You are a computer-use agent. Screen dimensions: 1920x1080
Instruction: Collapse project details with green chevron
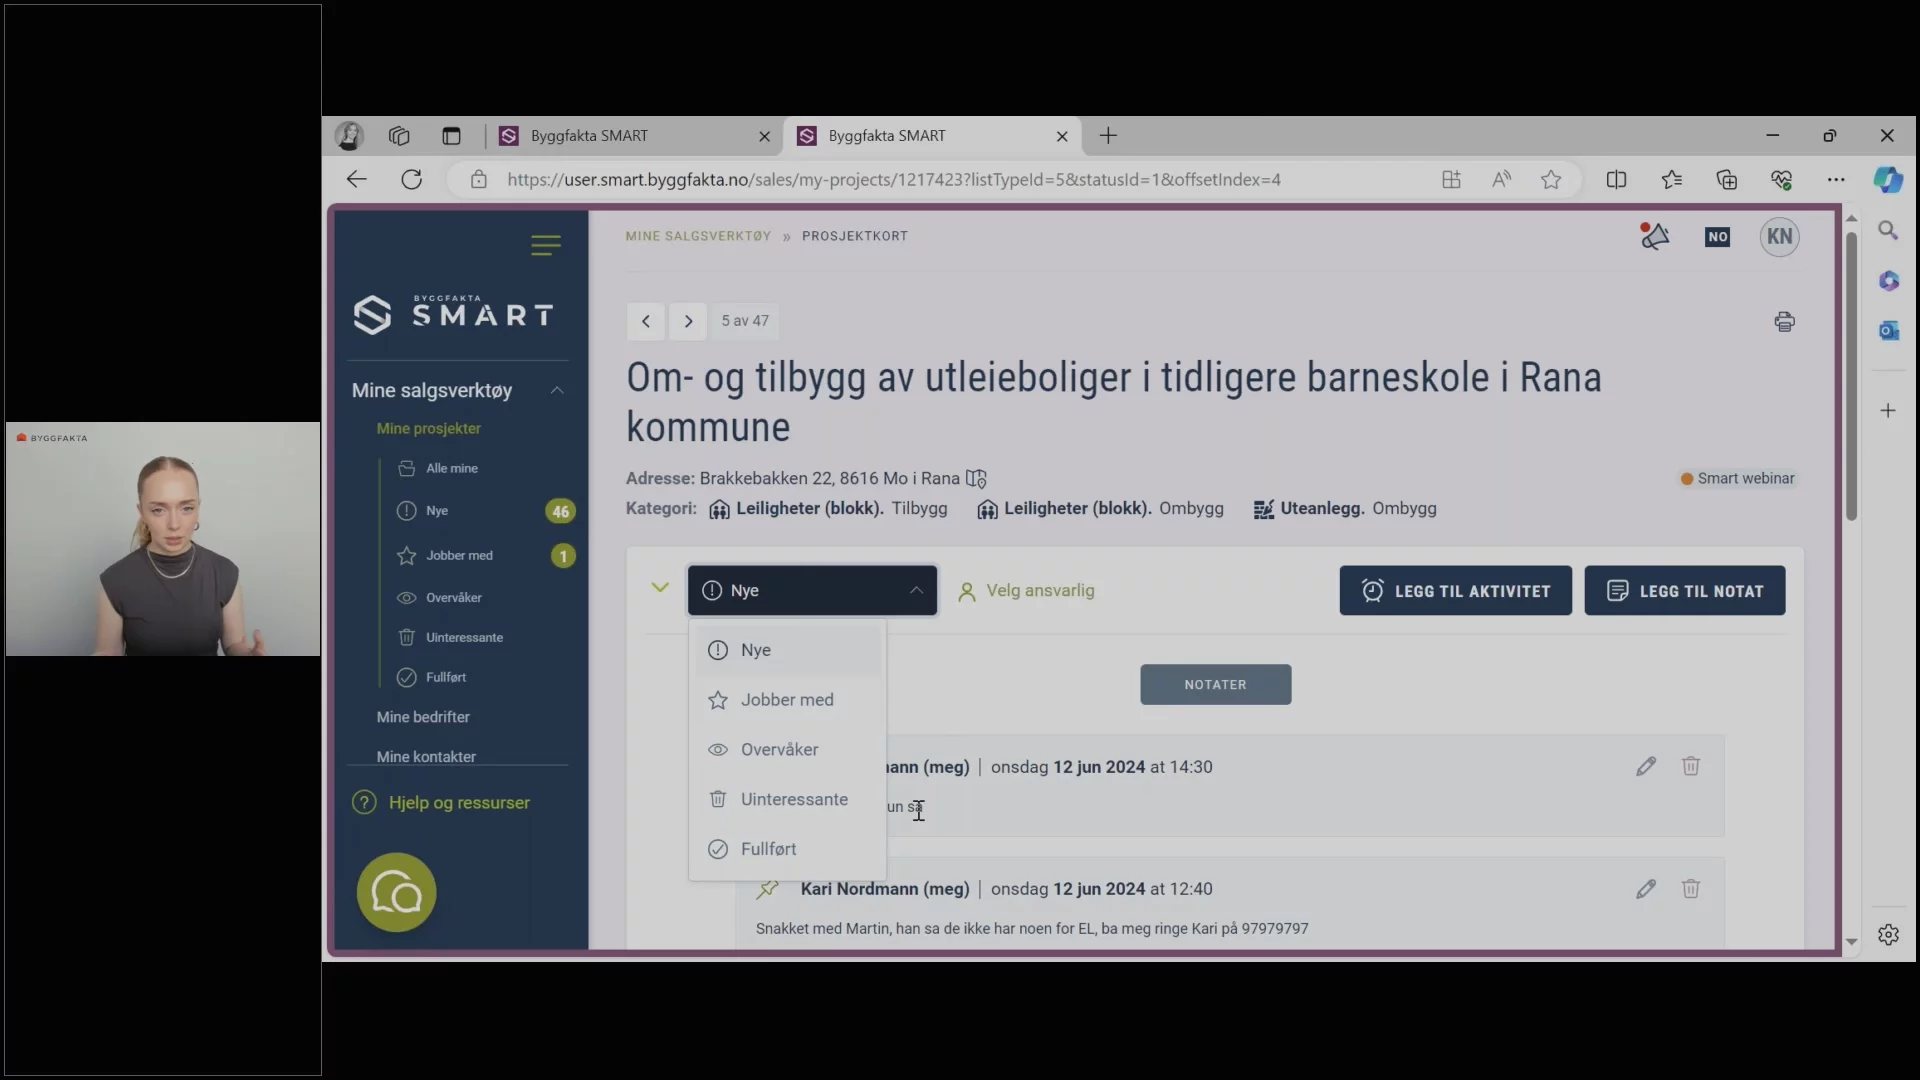[x=659, y=588]
